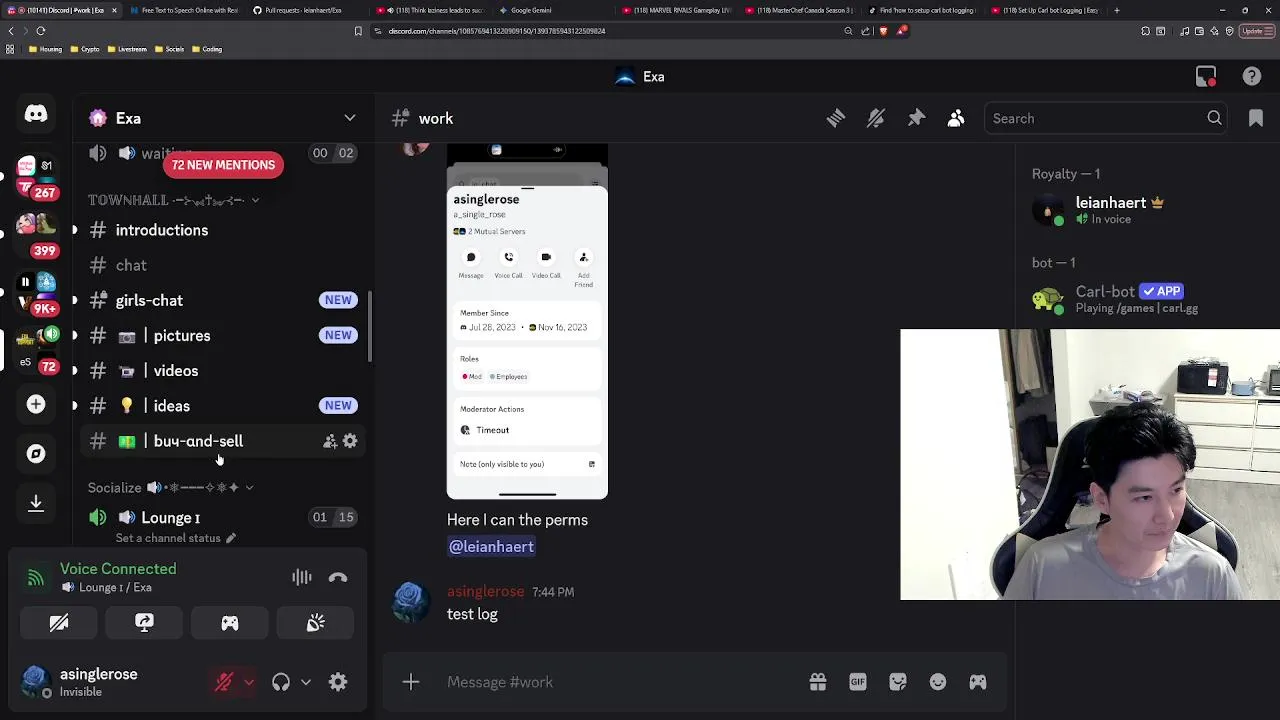This screenshot has height=720, width=1280.
Task: Jump to 72 new mentions
Action: (223, 165)
